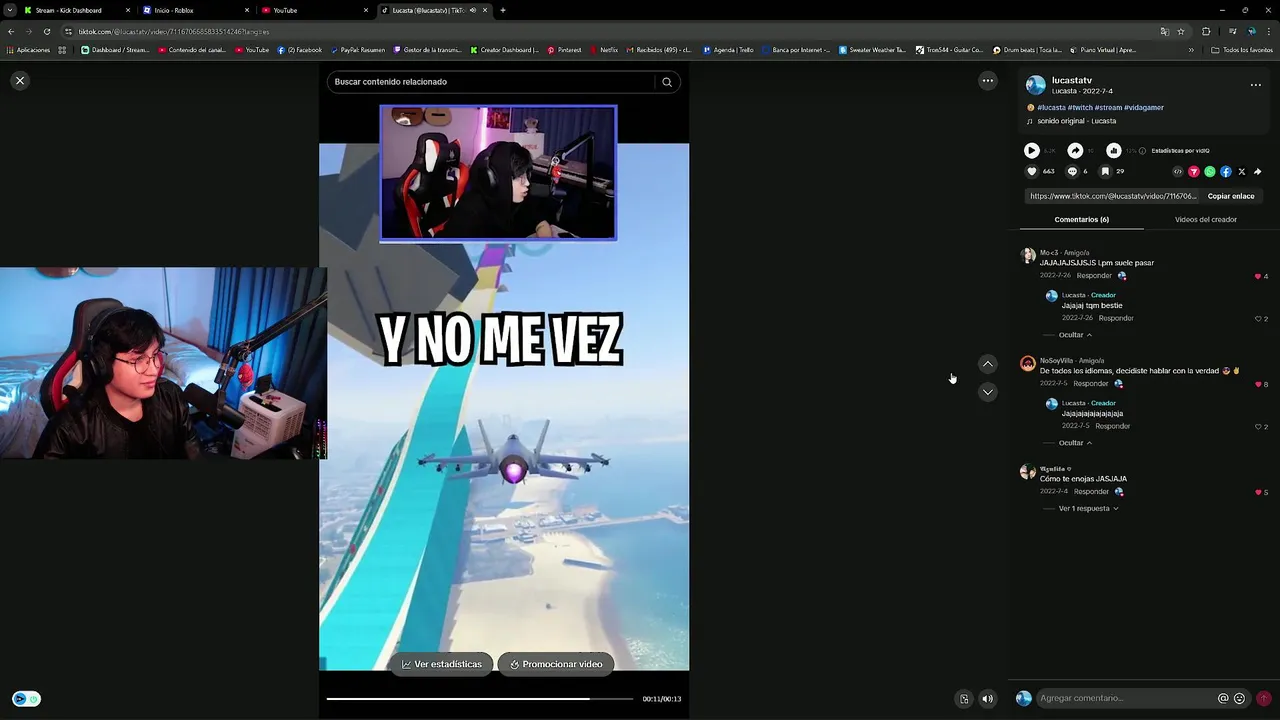Click 'Copiar enlace' button
The height and width of the screenshot is (720, 1280).
[x=1231, y=196]
